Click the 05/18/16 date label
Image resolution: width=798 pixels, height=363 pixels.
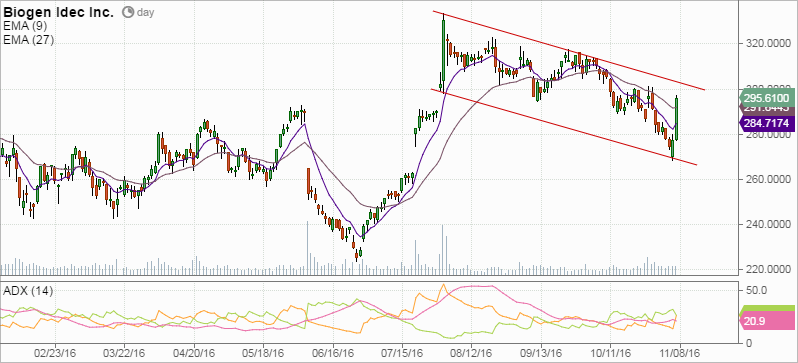[x=263, y=353]
